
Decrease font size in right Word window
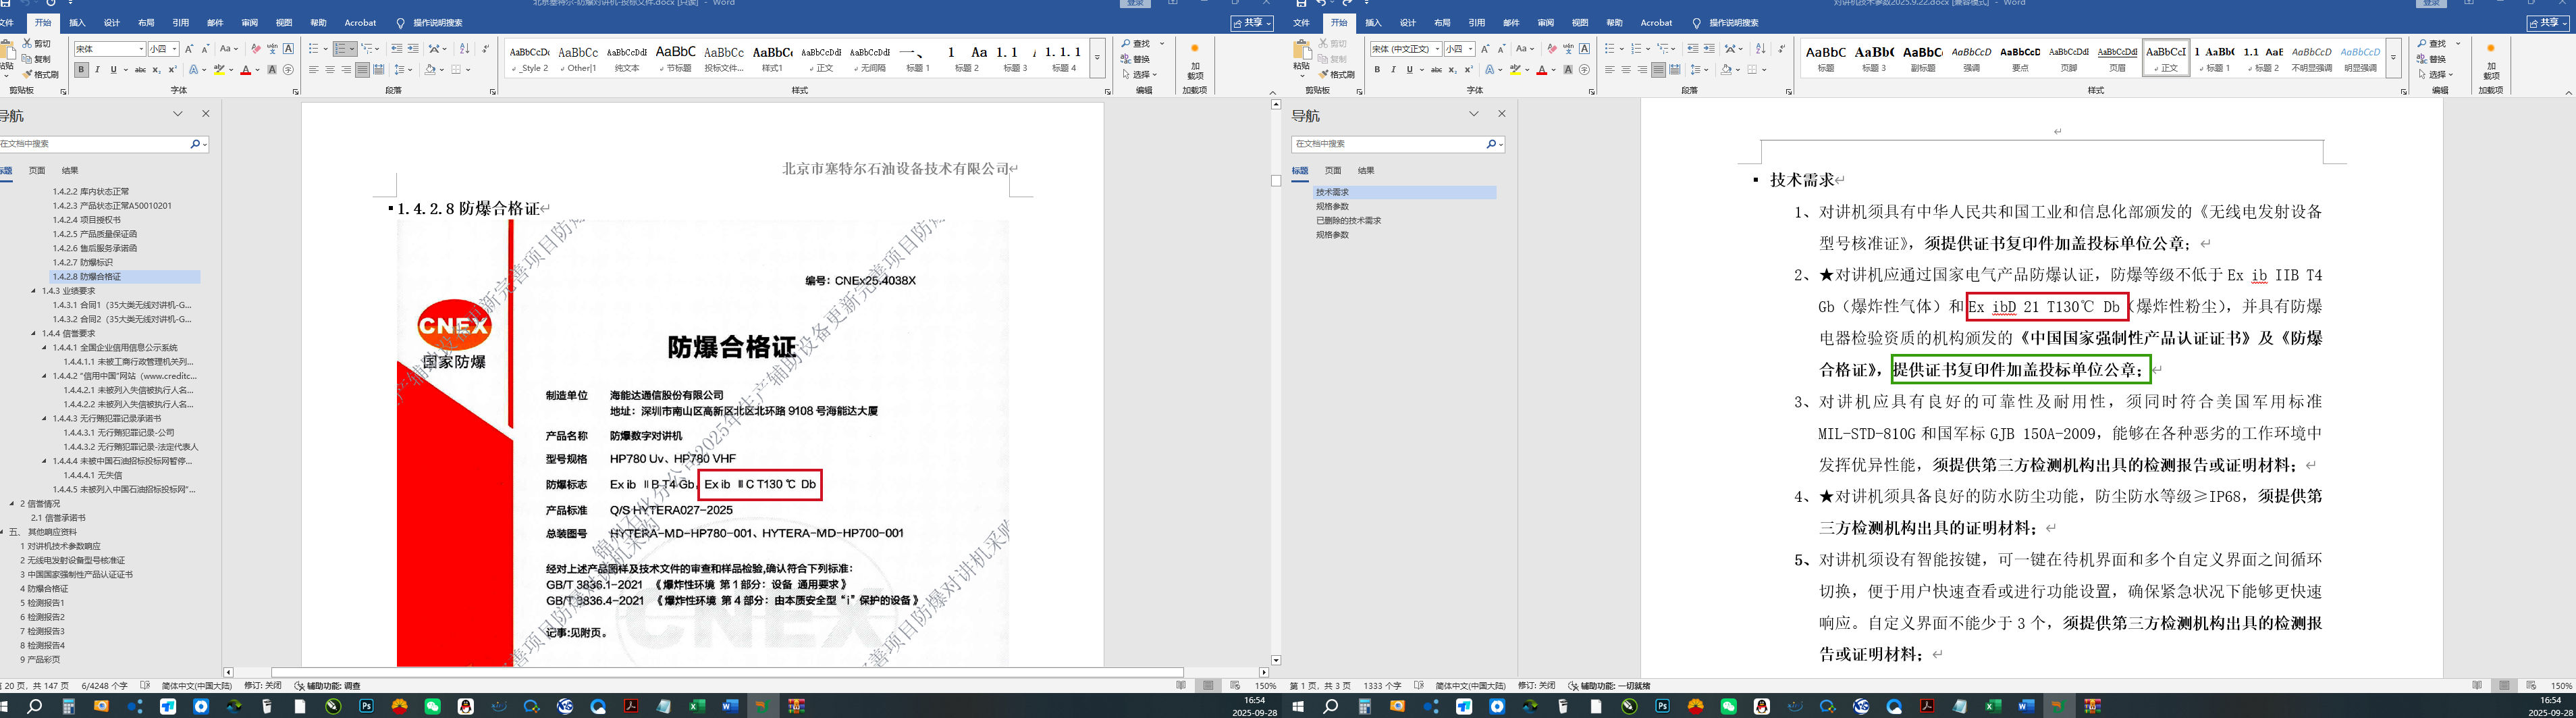click(x=1502, y=49)
